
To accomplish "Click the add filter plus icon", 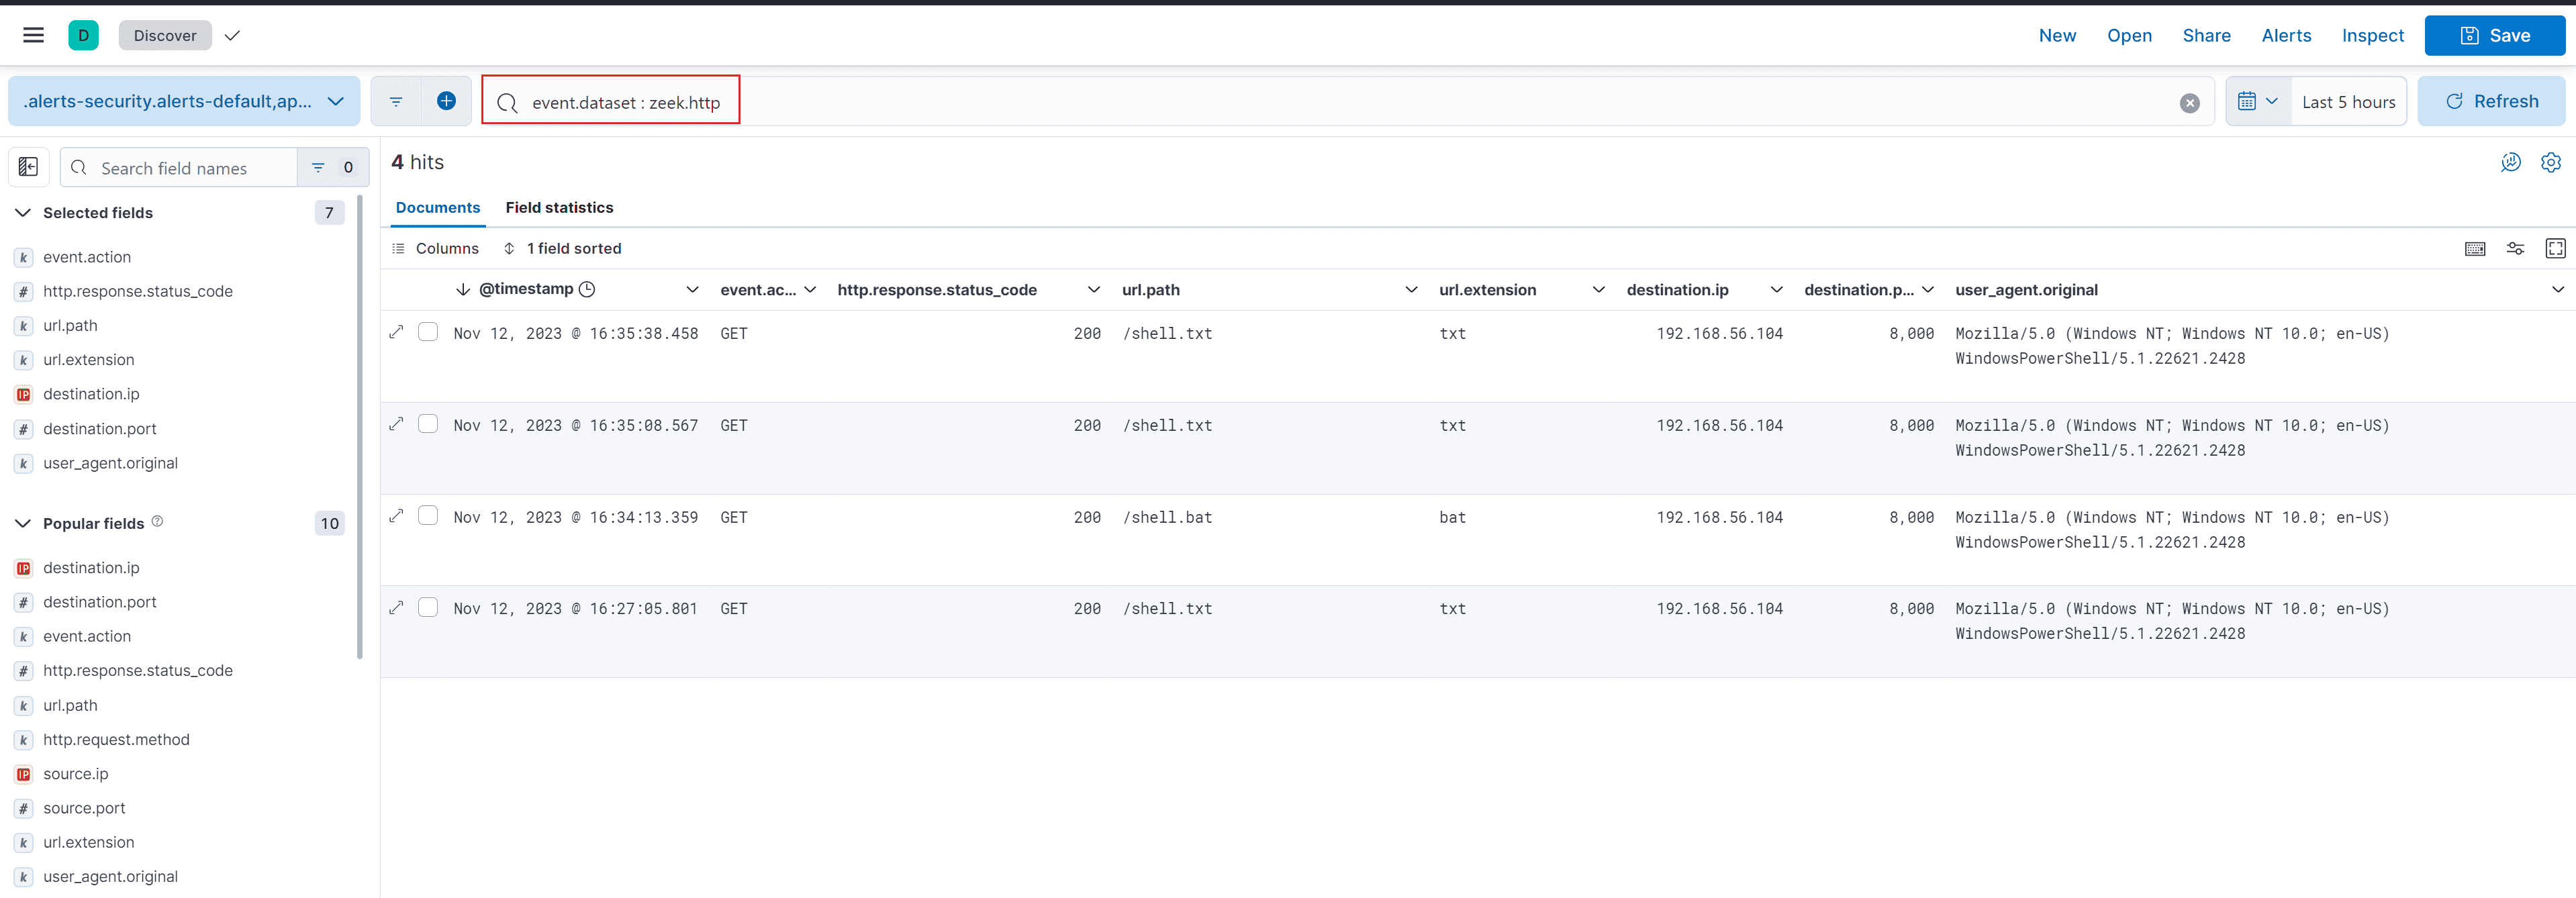I will click(x=446, y=101).
